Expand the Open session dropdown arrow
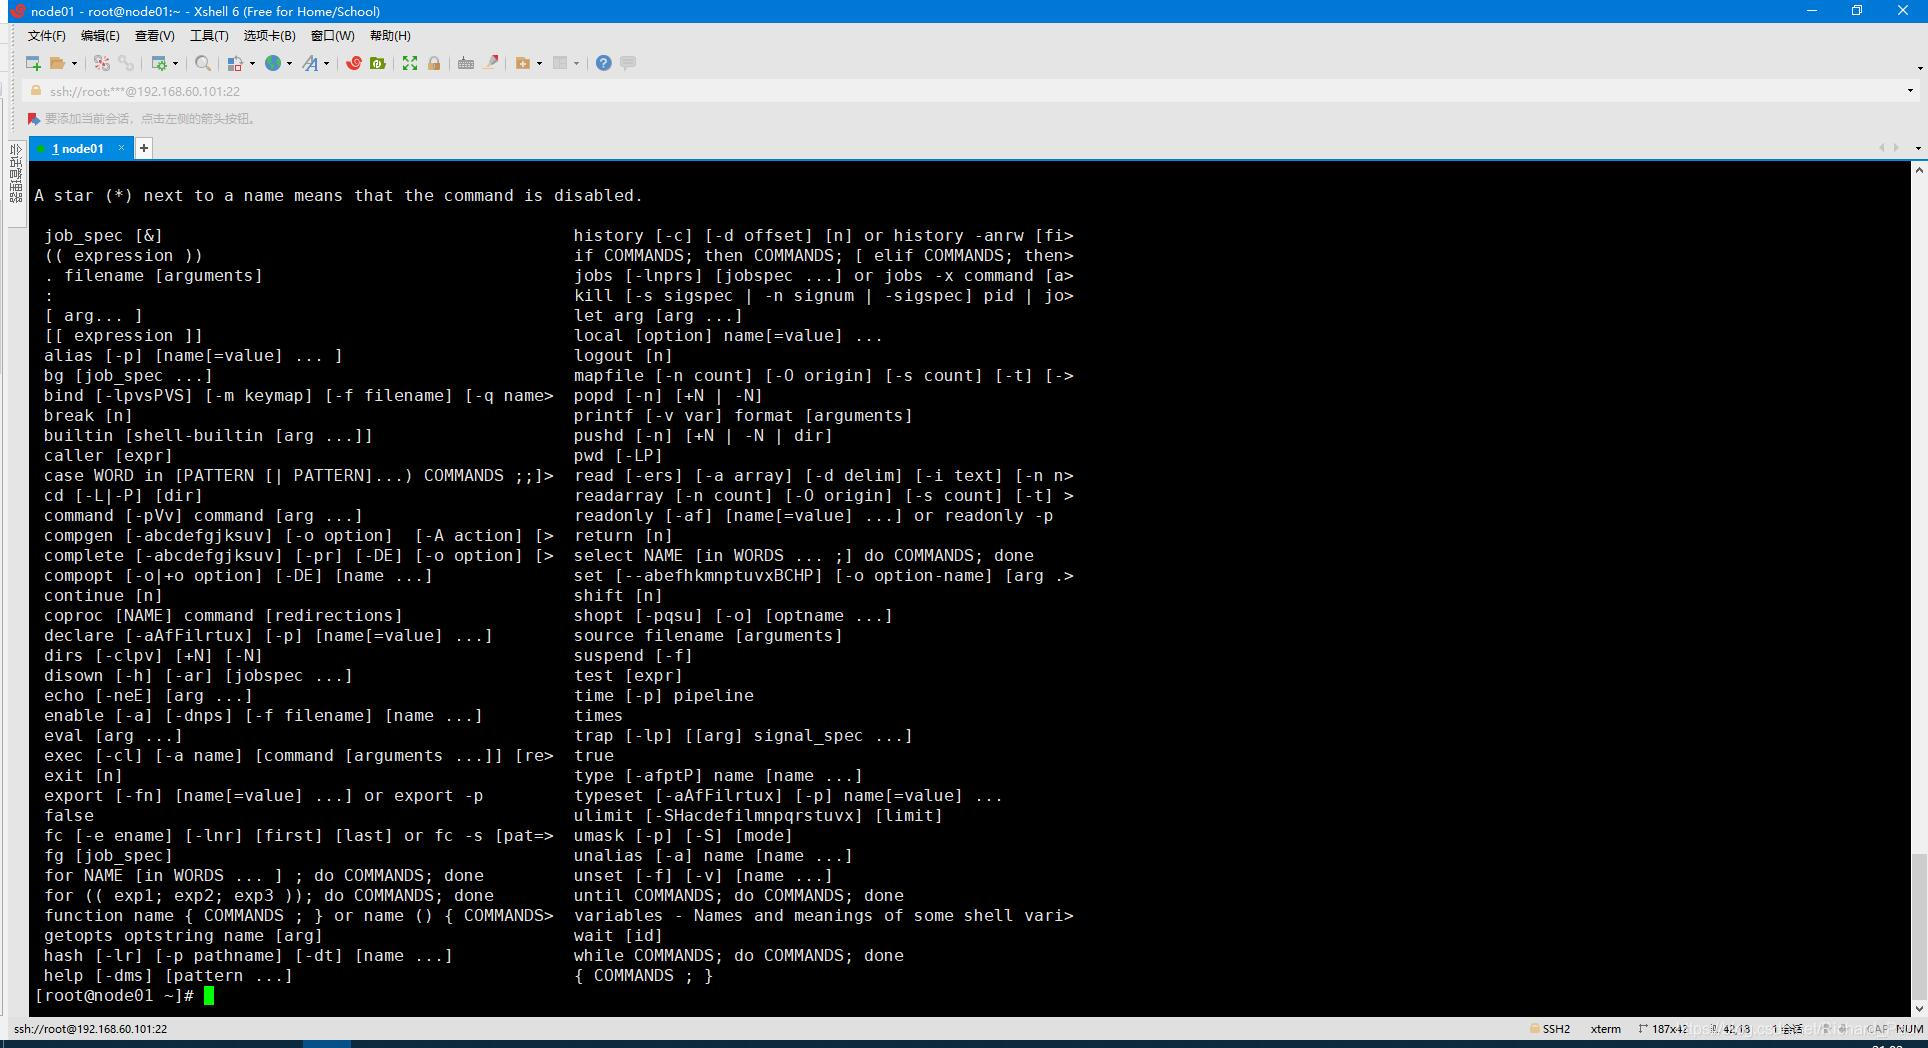 (x=74, y=63)
